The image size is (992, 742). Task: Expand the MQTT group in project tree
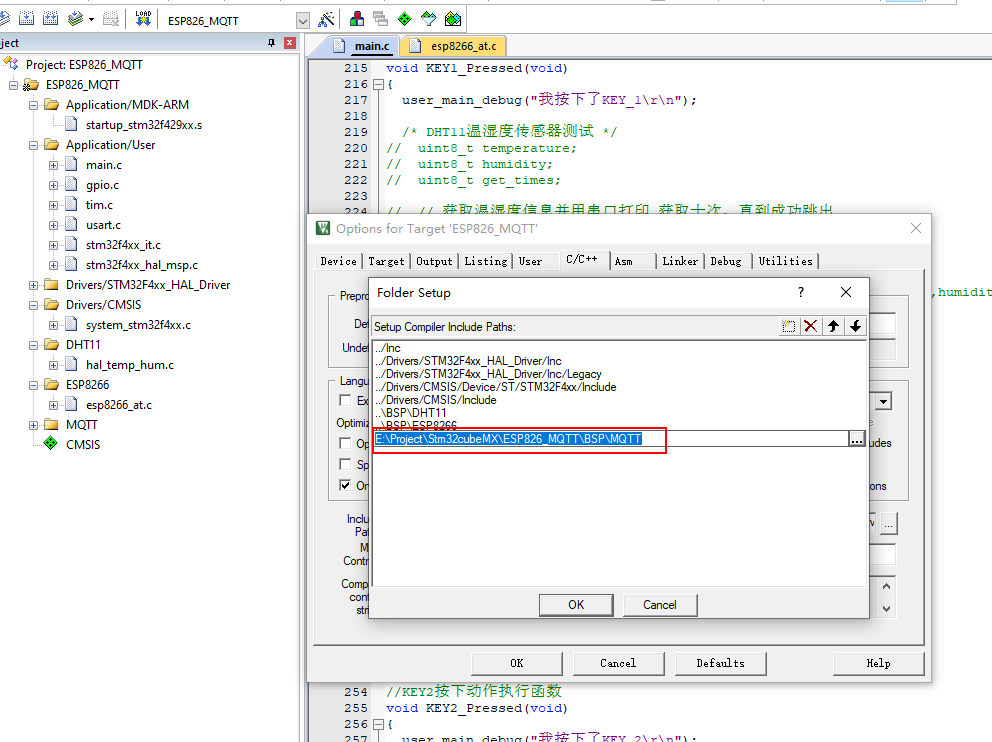pyautogui.click(x=34, y=425)
